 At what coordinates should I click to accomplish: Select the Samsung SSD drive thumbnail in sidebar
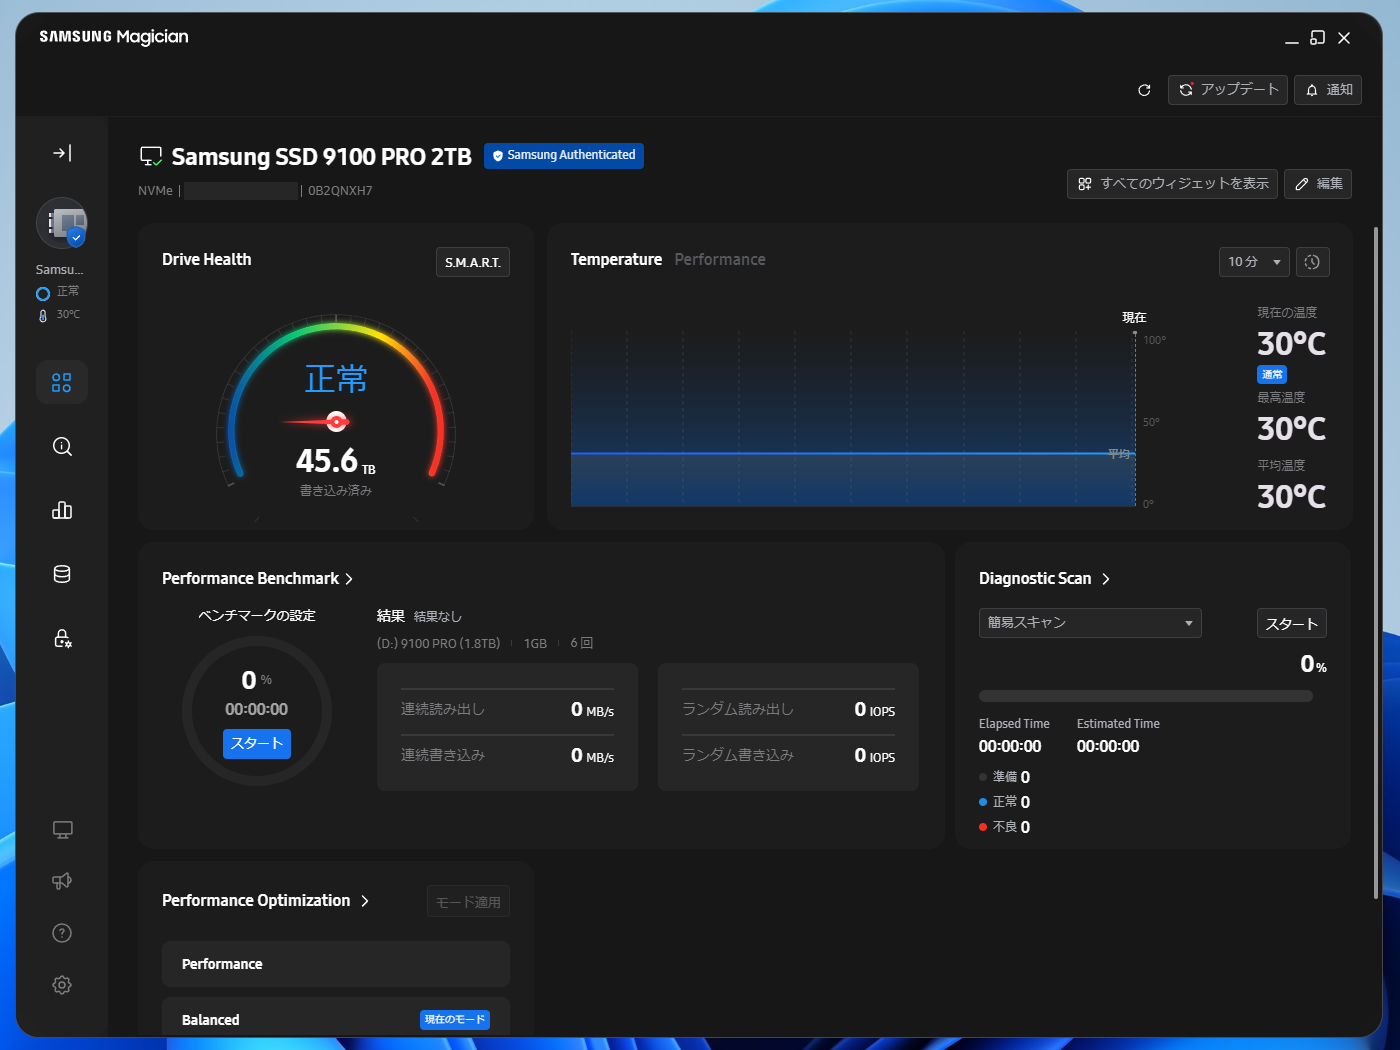(x=62, y=223)
